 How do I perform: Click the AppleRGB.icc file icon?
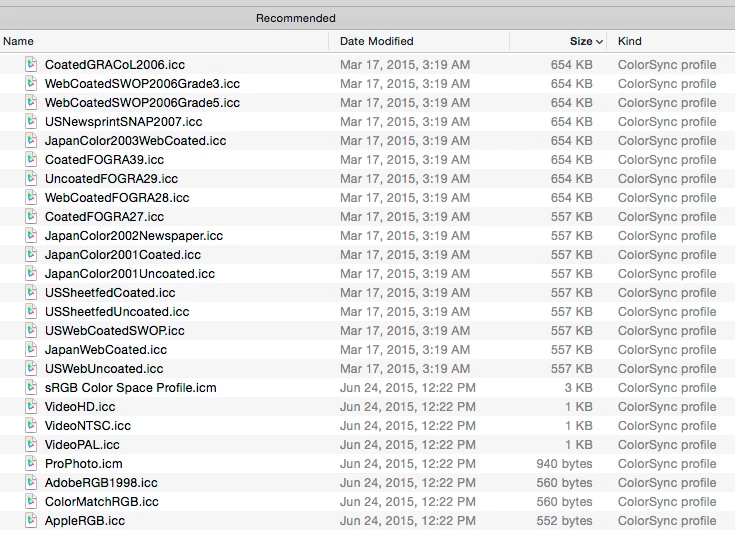pos(31,520)
